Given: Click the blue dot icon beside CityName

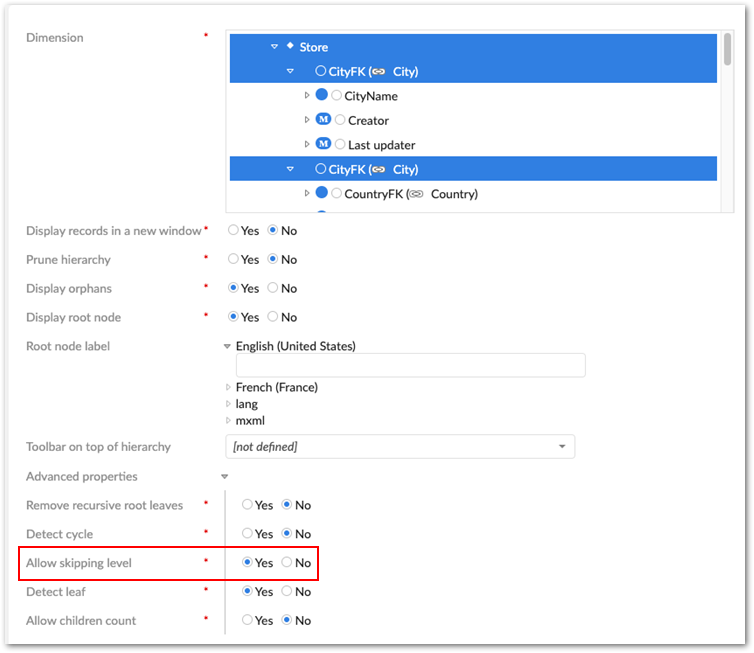Looking at the screenshot, I should tap(322, 96).
